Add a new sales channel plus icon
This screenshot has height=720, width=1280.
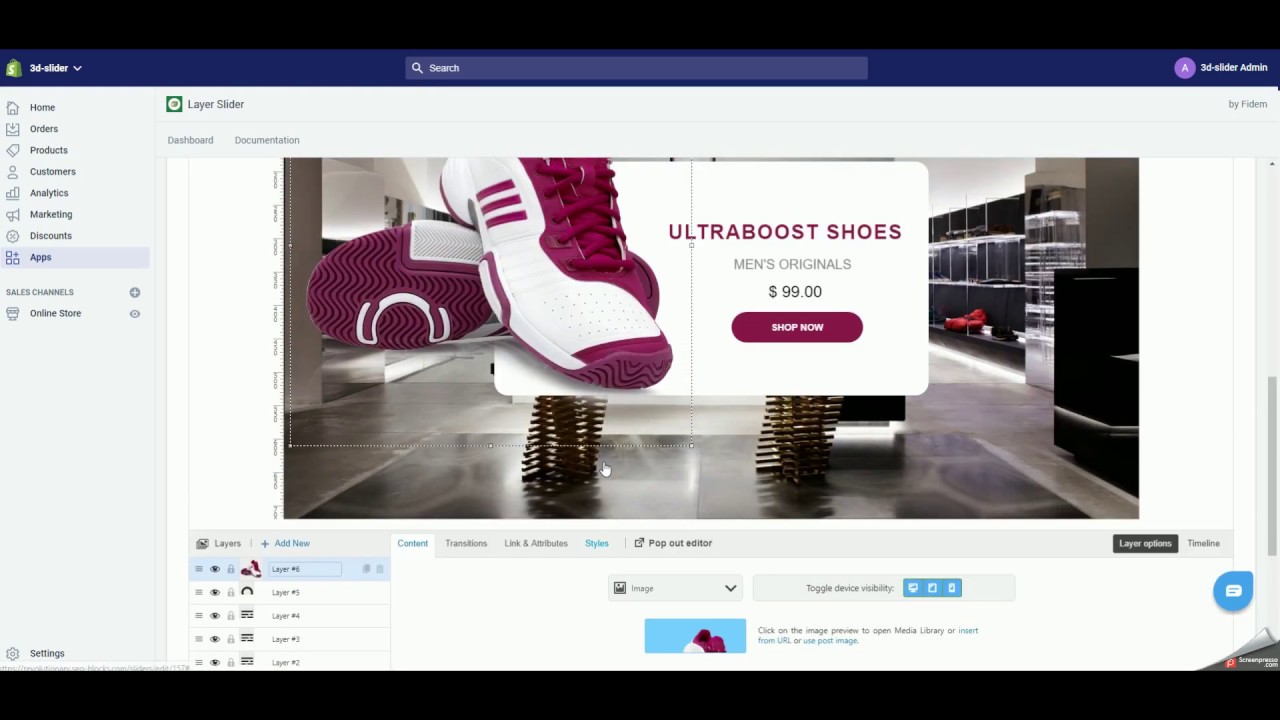135,292
